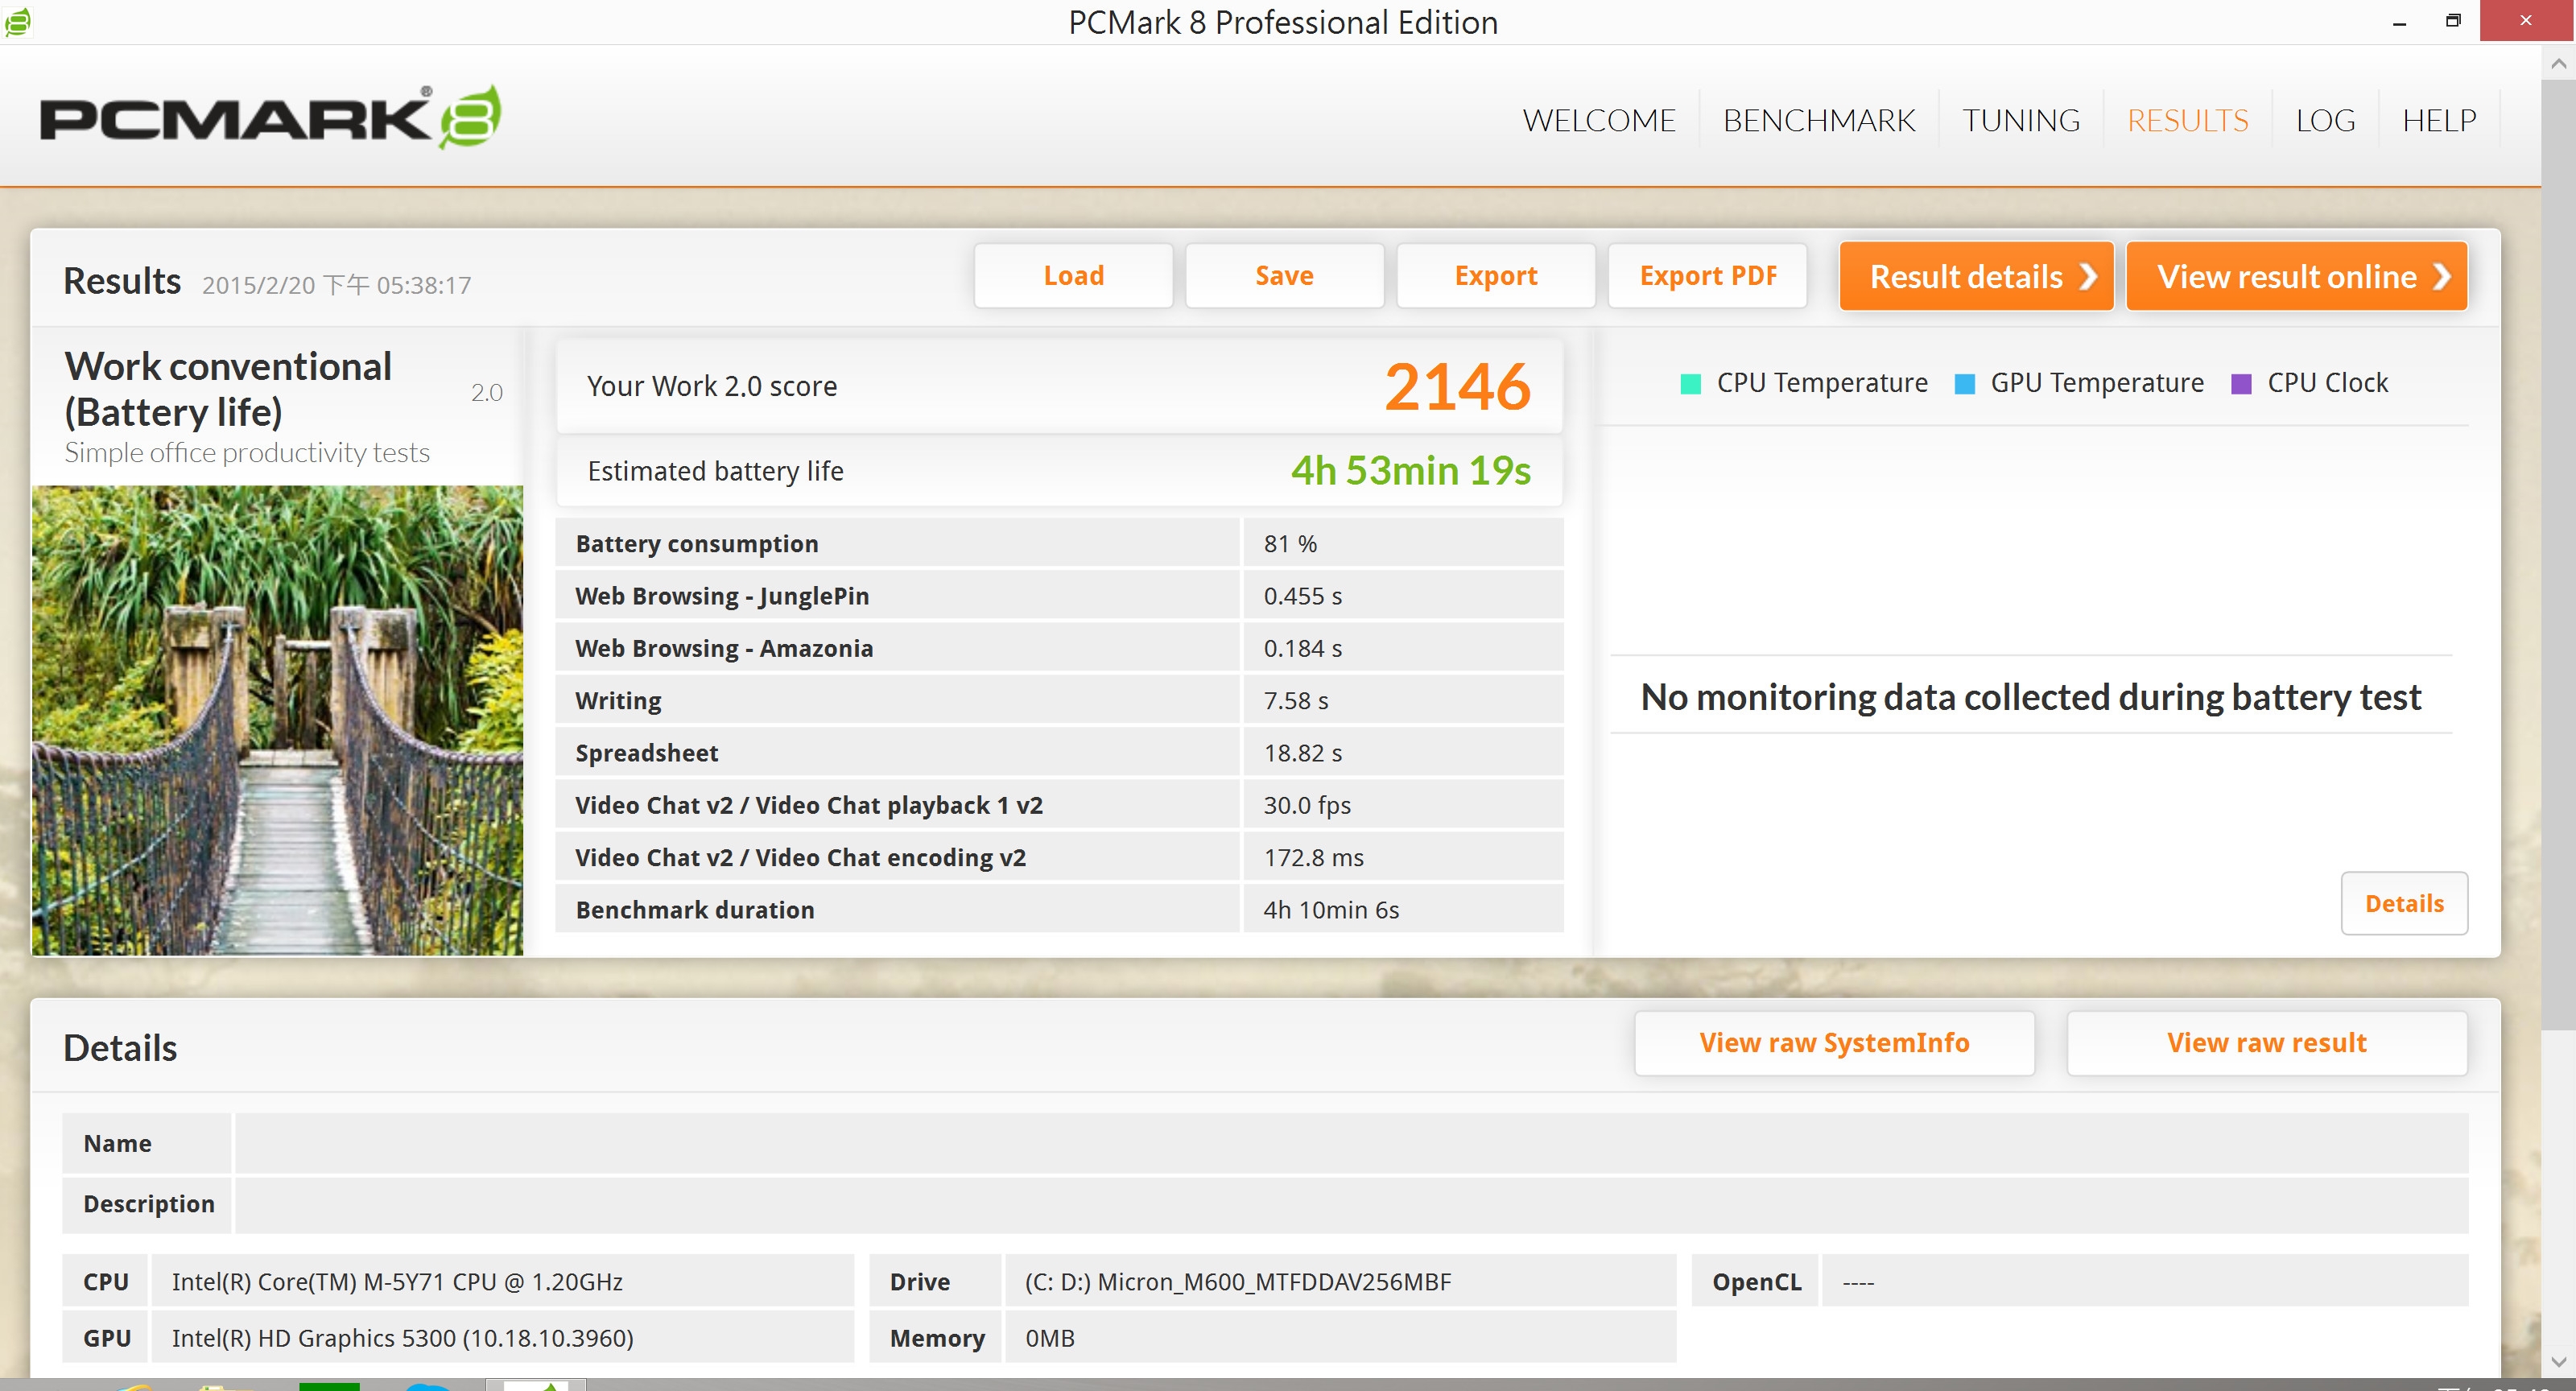
Task: Click the jungle bridge thumbnail image
Action: [x=277, y=720]
